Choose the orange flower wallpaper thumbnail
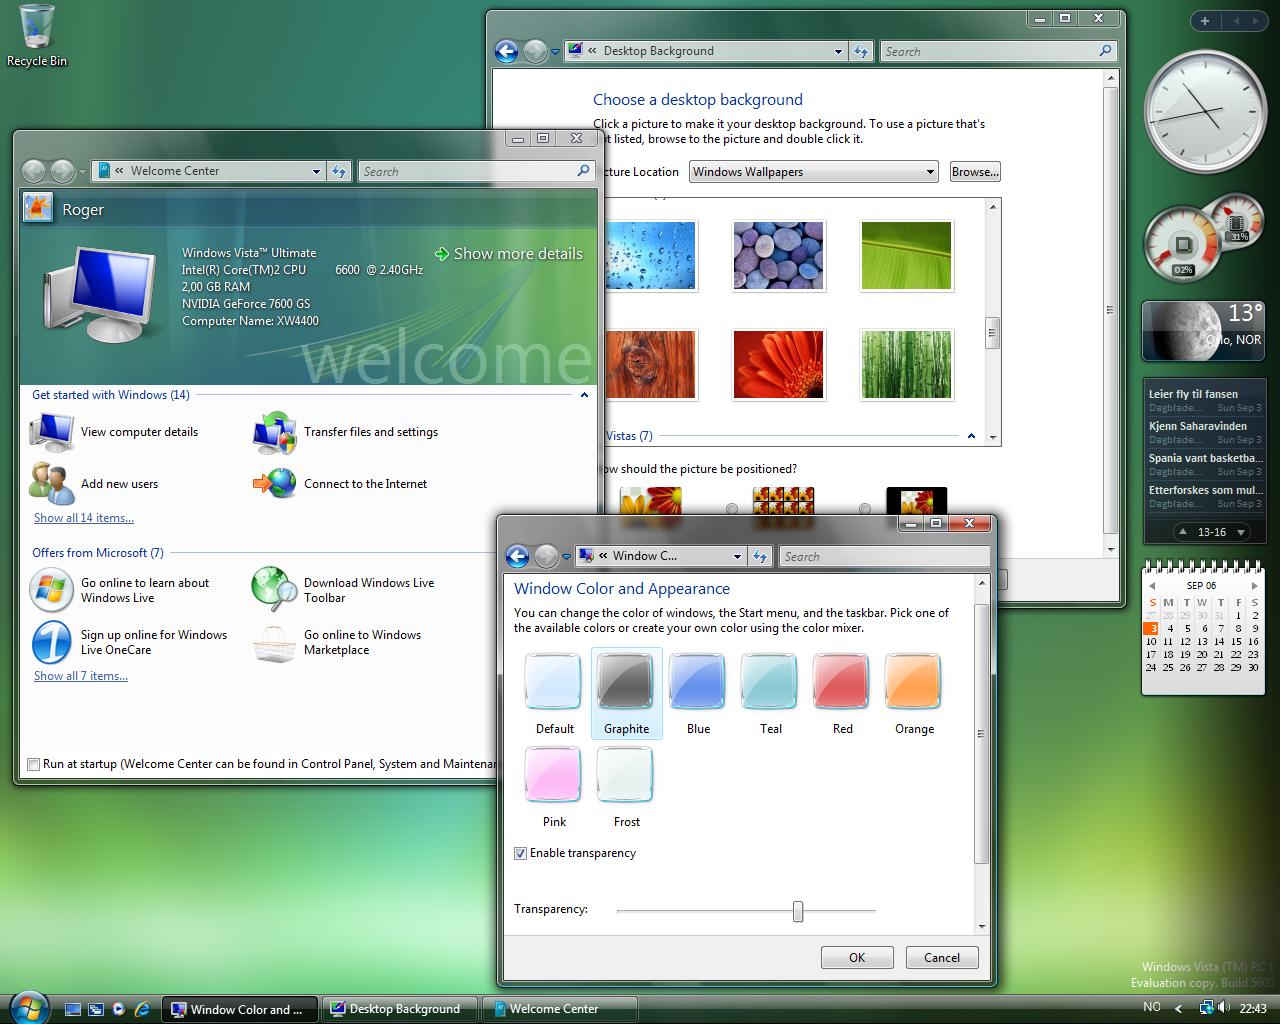Viewport: 1280px width, 1024px height. click(779, 365)
